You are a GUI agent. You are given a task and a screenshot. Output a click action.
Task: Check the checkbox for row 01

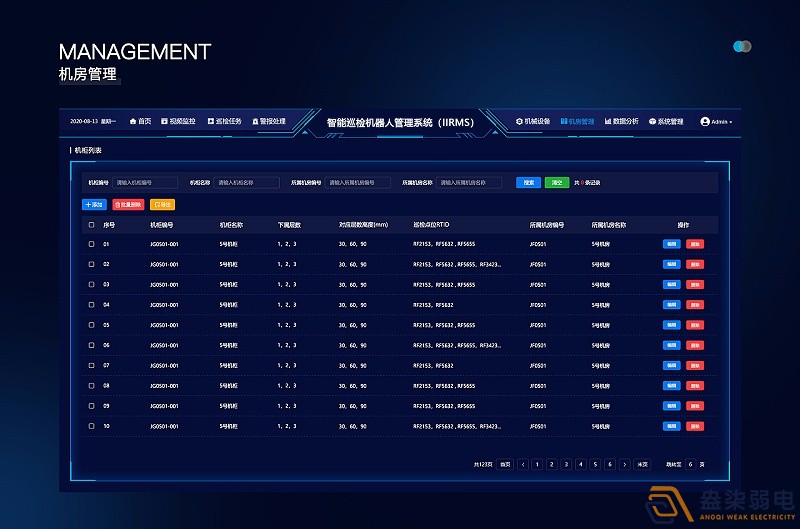click(92, 244)
